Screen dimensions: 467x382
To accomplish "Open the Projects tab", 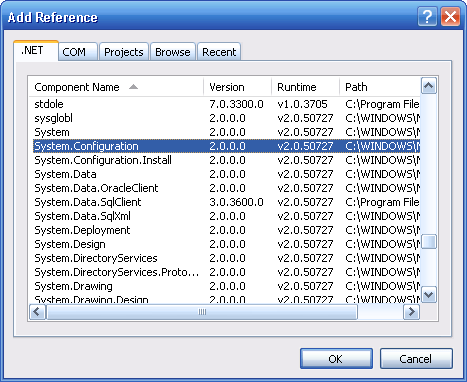I will [124, 52].
